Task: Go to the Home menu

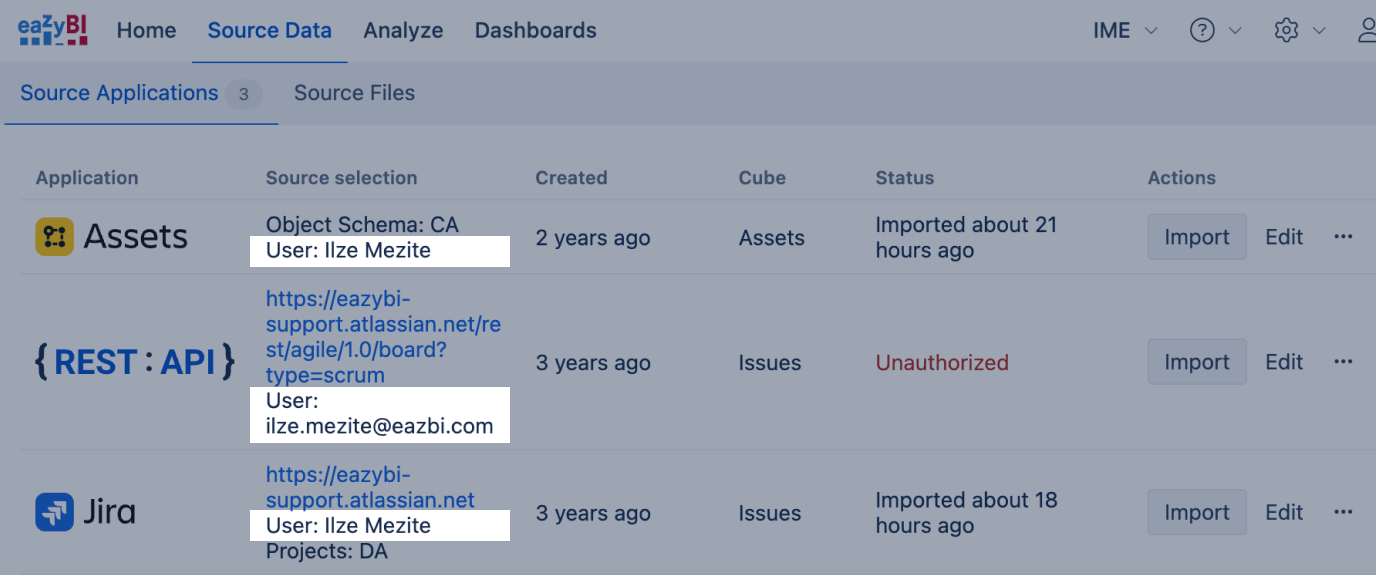Action: [146, 31]
